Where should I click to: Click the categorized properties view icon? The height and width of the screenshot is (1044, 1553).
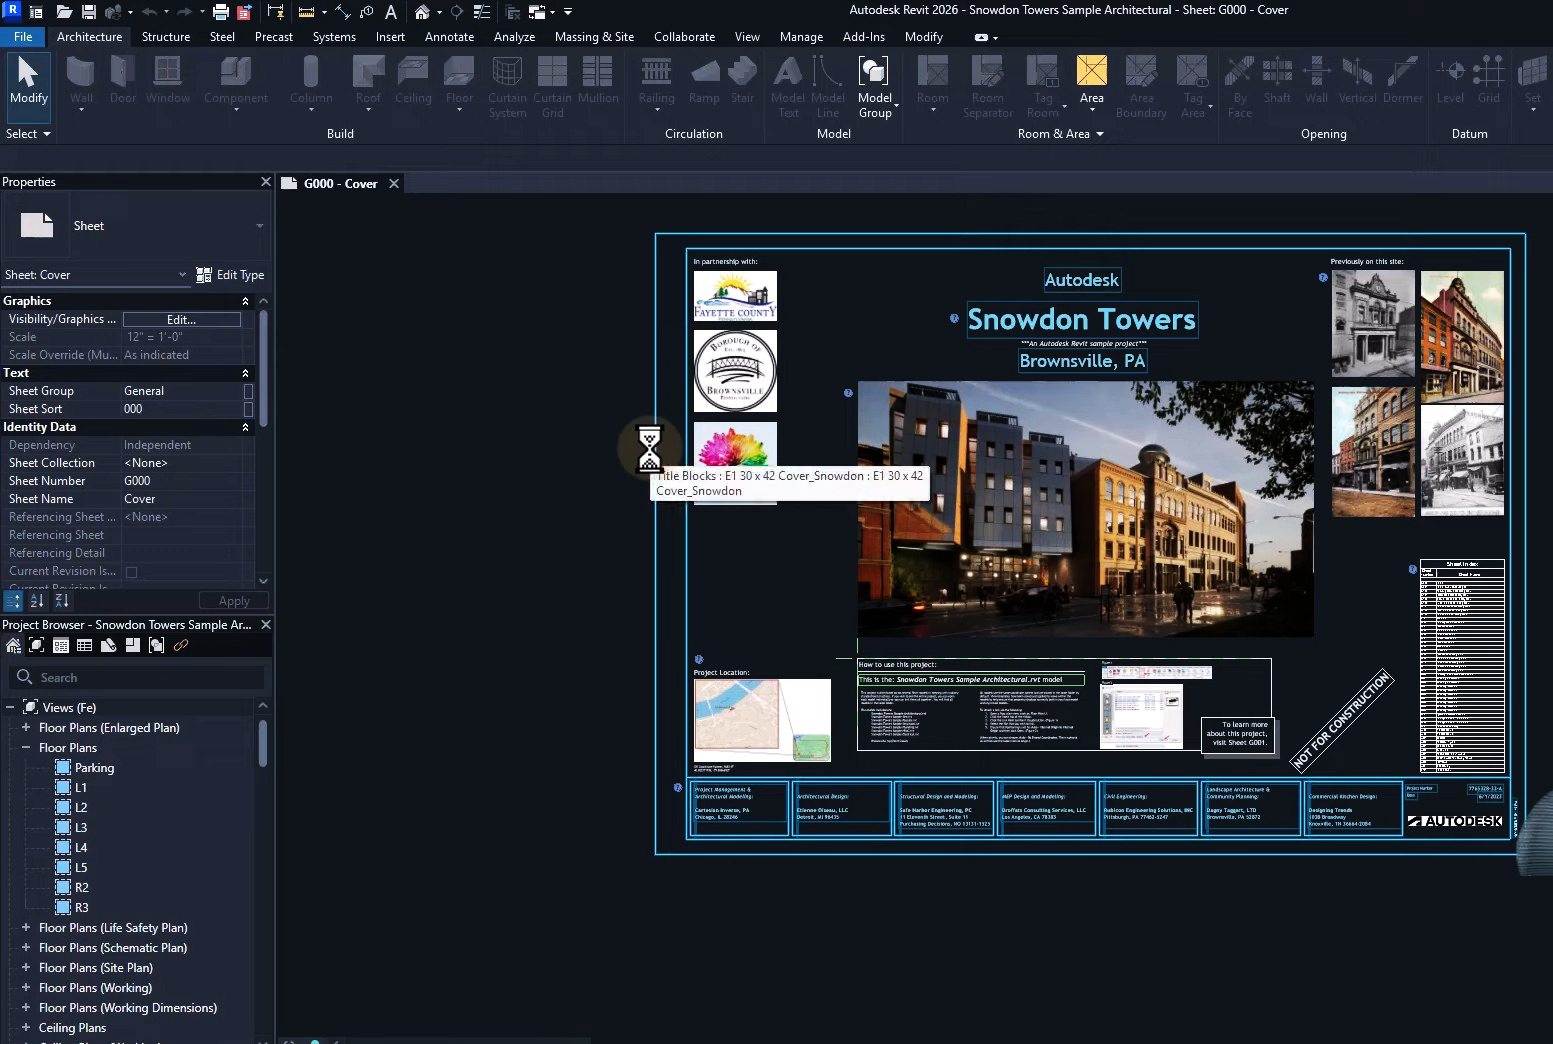click(x=13, y=601)
